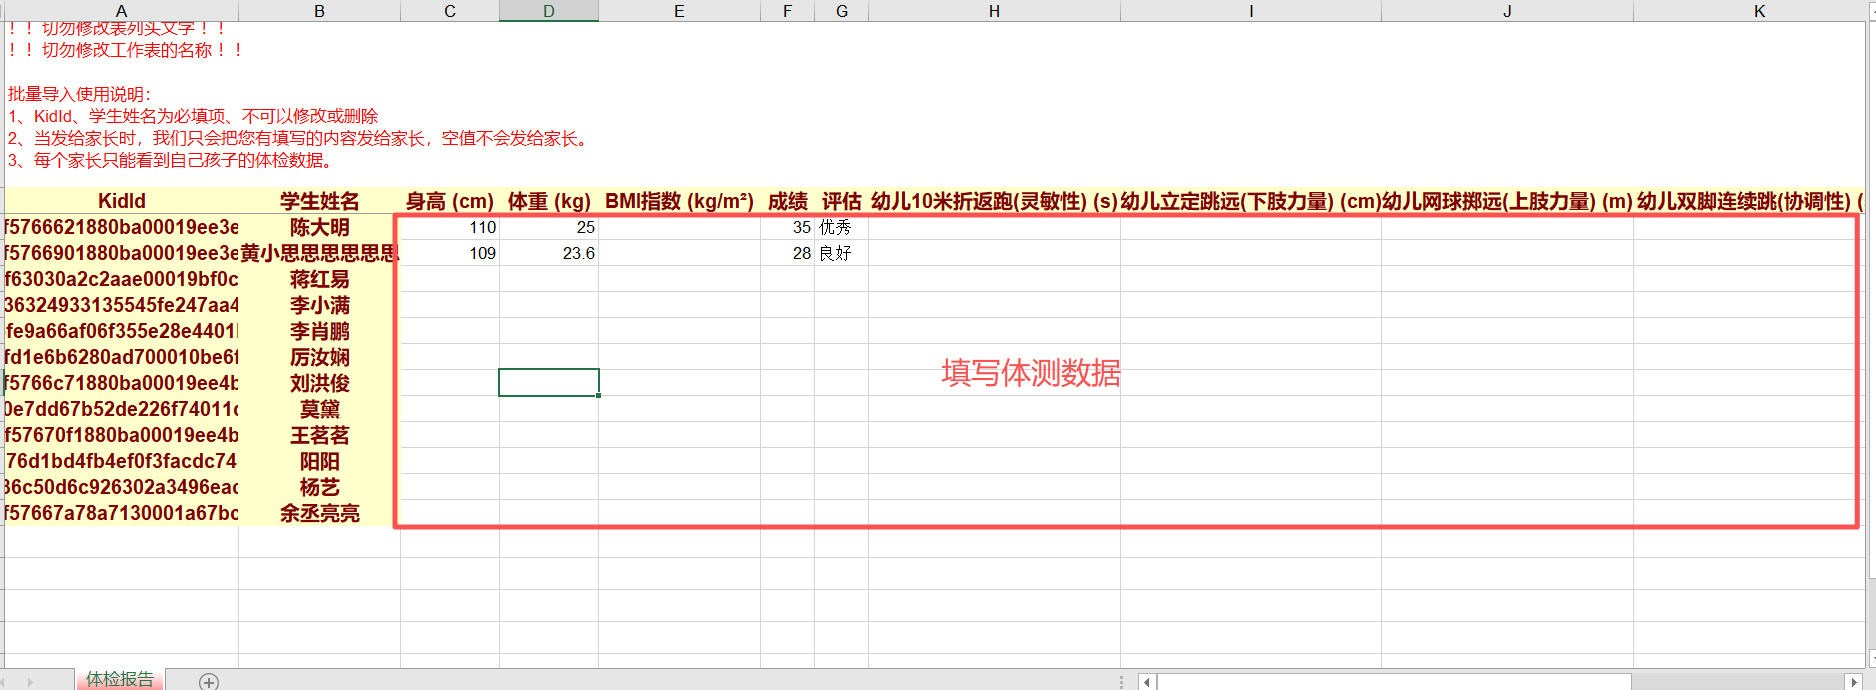The width and height of the screenshot is (1876, 690).
Task: Select student name cell 余丞亮亮
Action: coord(319,513)
